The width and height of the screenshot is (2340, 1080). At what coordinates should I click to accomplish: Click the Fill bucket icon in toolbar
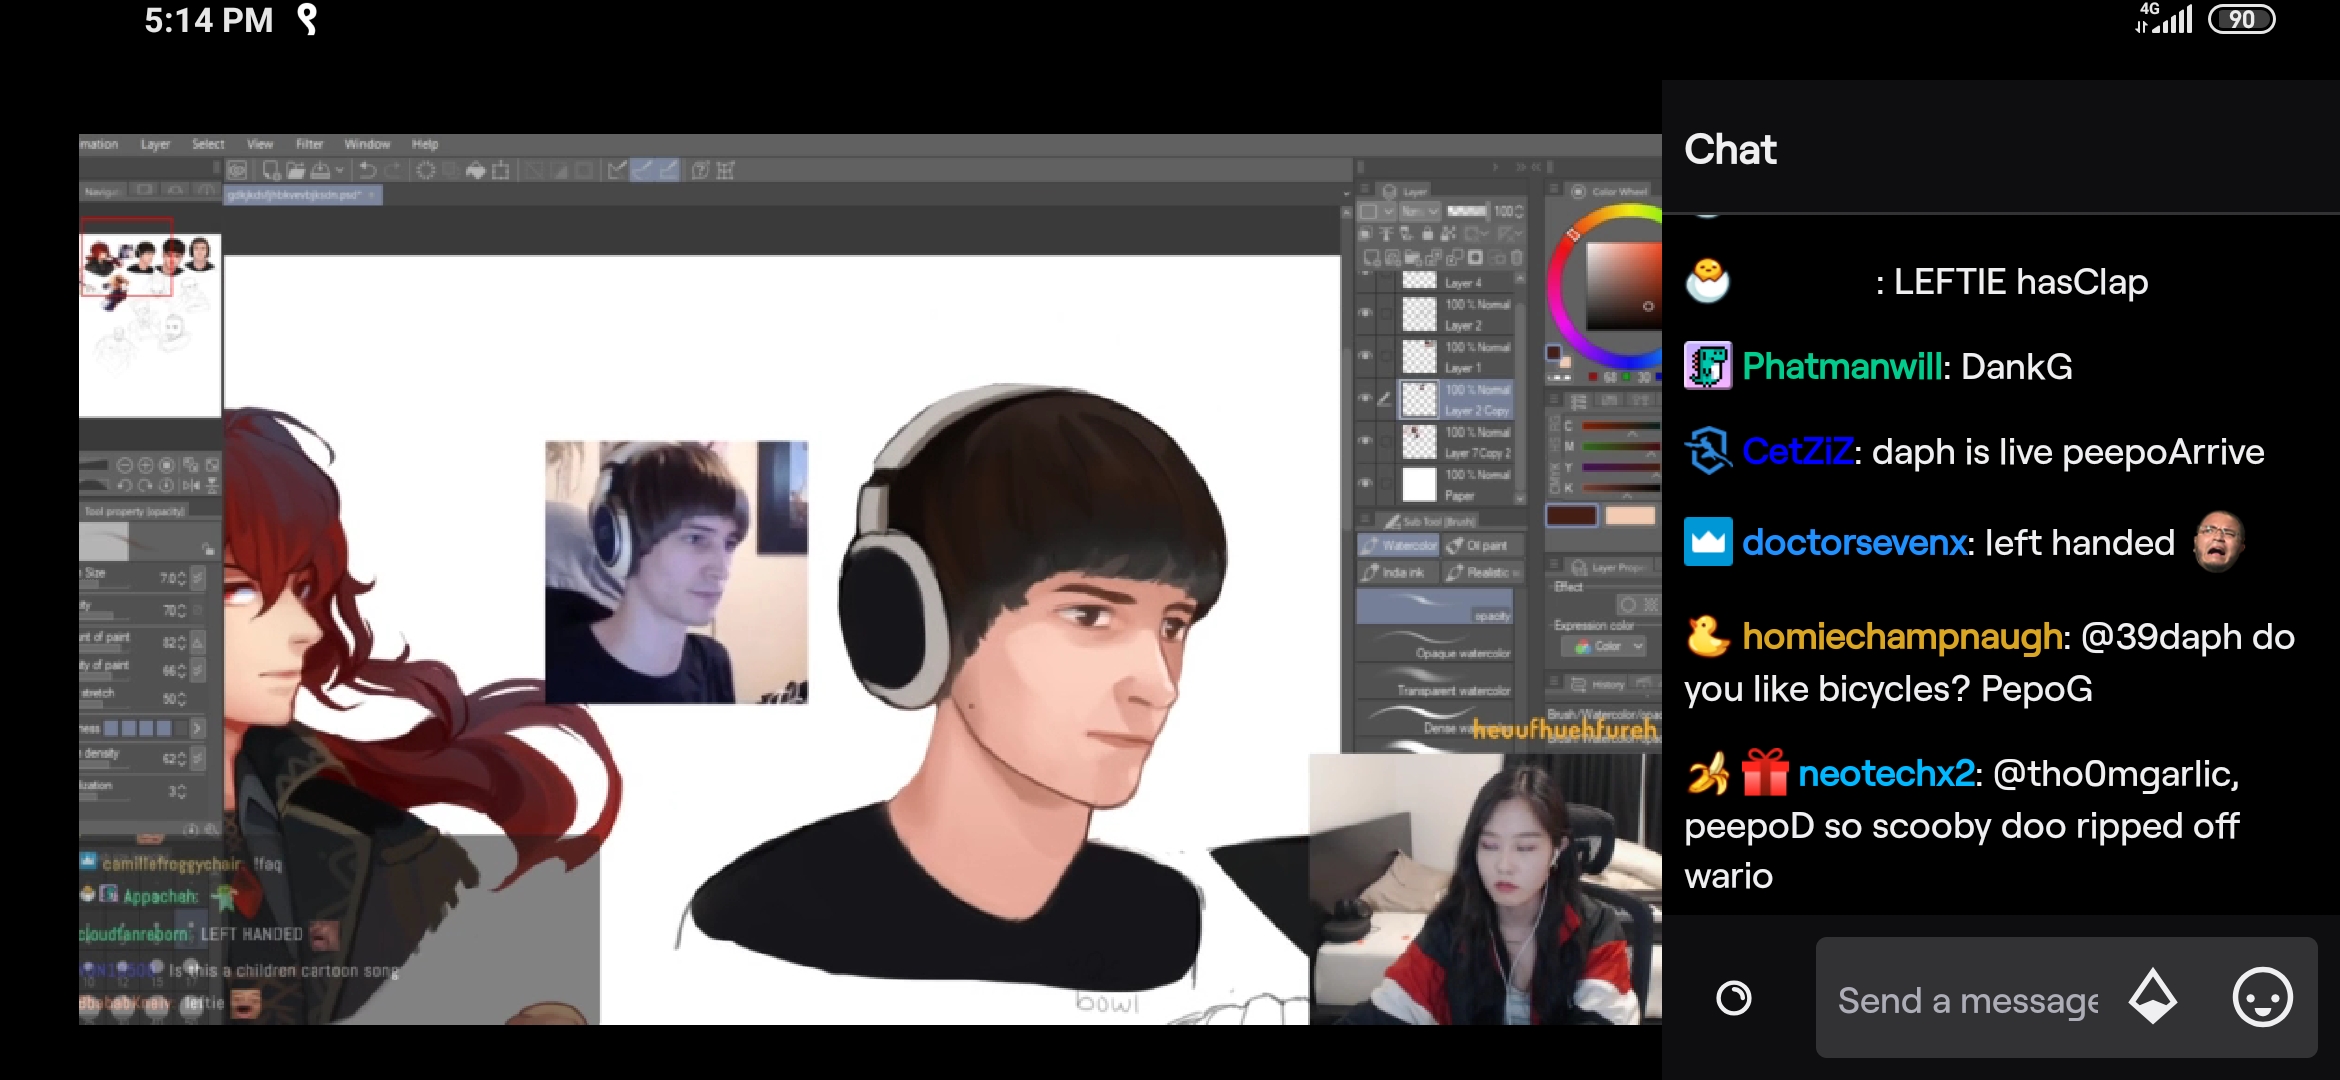click(x=476, y=171)
